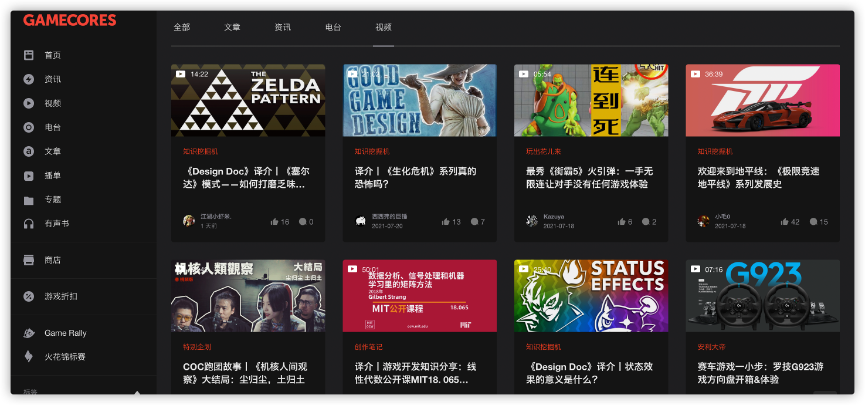866x406 pixels.
Task: Switch to the 资讯 tab at top
Action: click(x=283, y=27)
